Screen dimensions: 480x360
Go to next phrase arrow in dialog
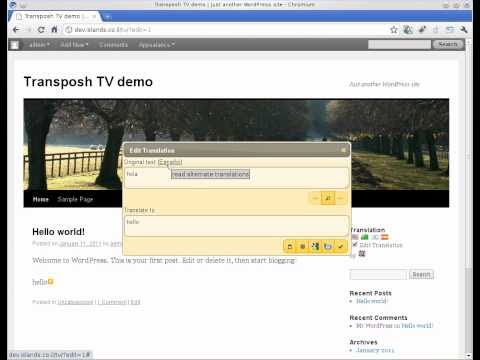click(340, 198)
